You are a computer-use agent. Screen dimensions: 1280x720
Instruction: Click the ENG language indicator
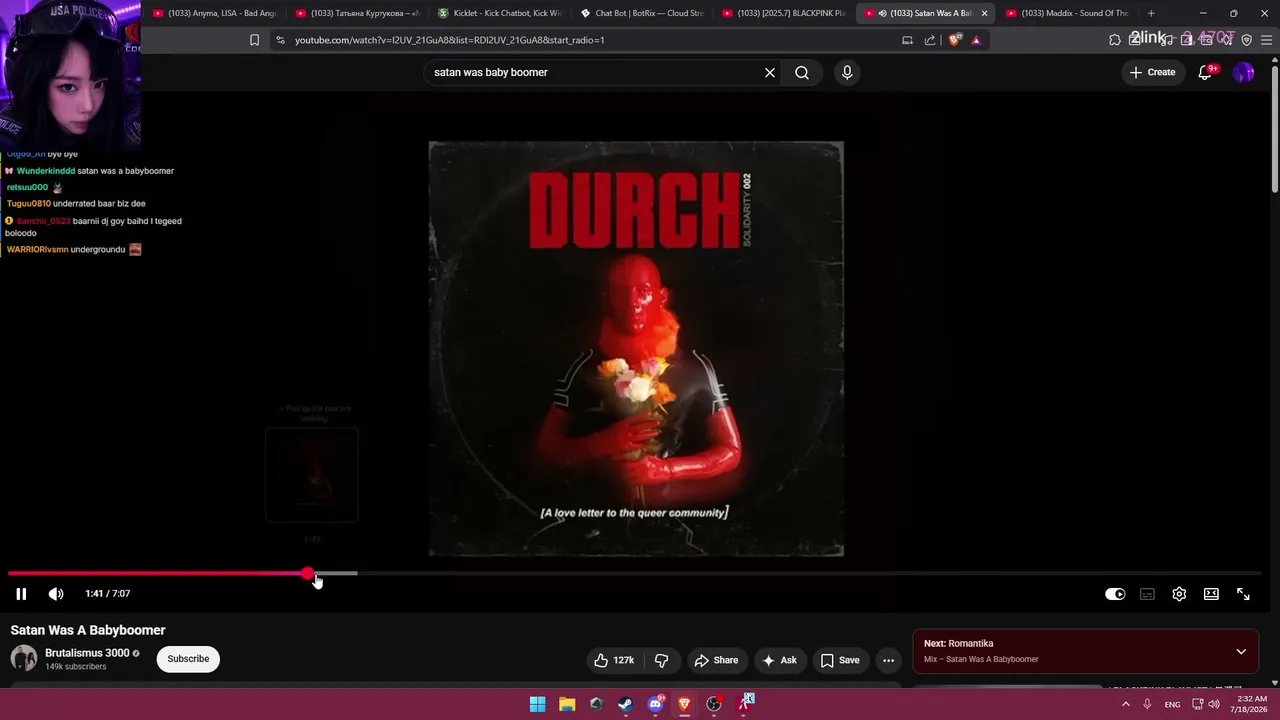(1173, 704)
